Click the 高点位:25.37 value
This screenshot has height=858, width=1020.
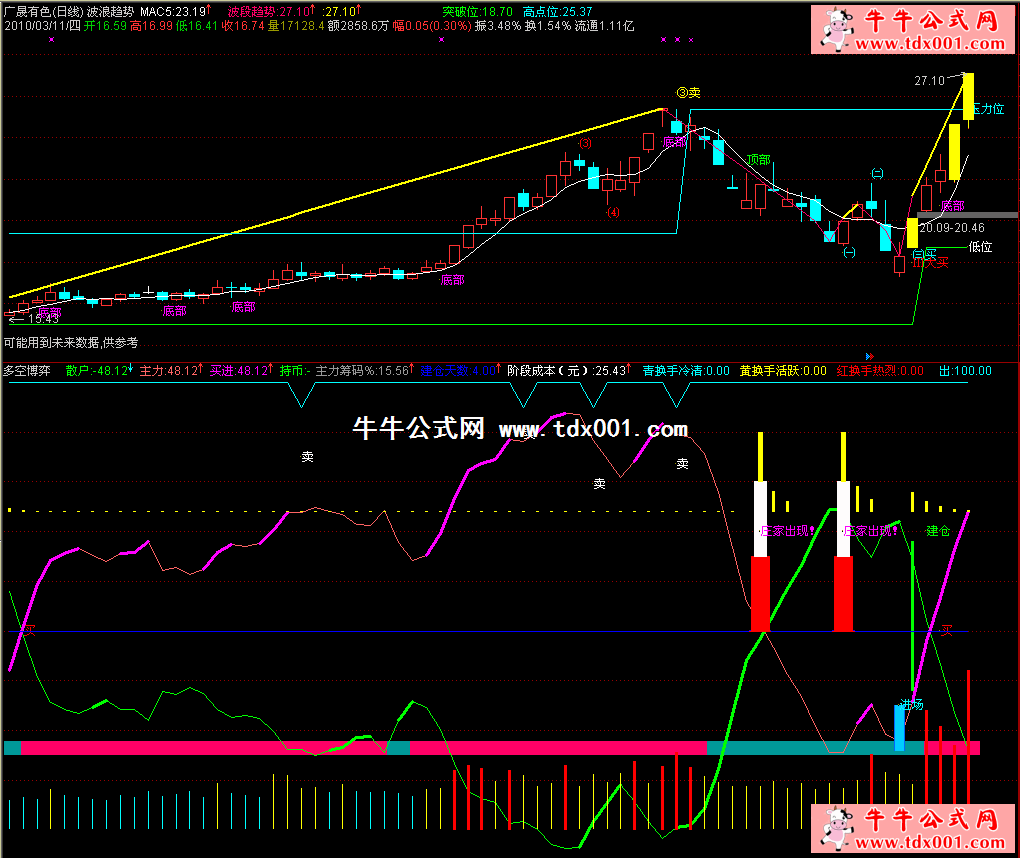coord(557,12)
